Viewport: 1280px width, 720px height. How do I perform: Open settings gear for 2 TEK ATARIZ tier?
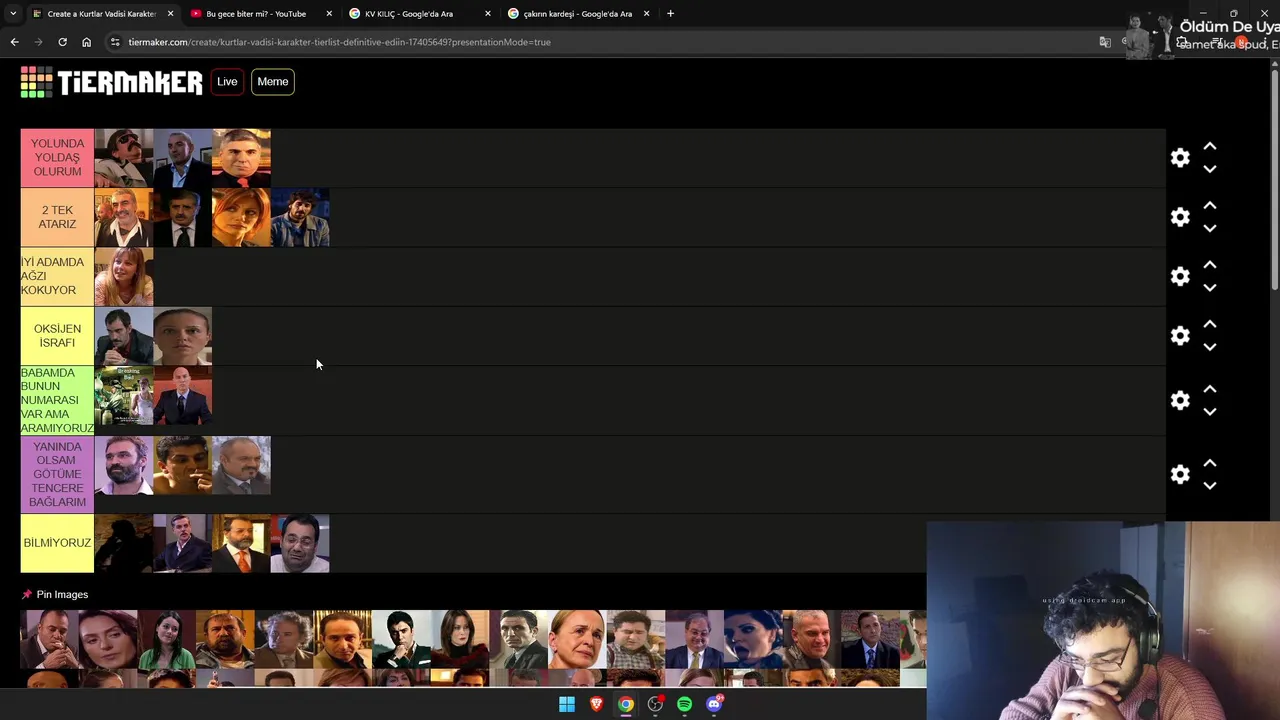pos(1180,217)
